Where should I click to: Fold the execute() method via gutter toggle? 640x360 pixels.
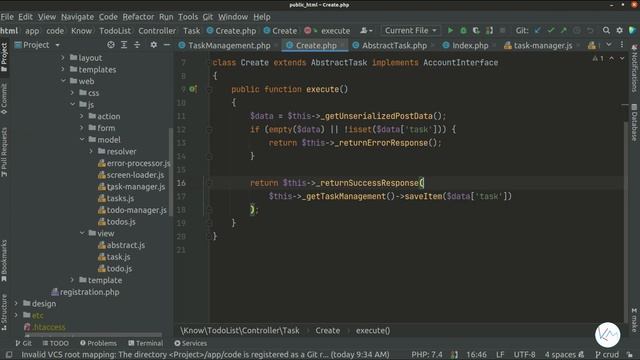209,89
